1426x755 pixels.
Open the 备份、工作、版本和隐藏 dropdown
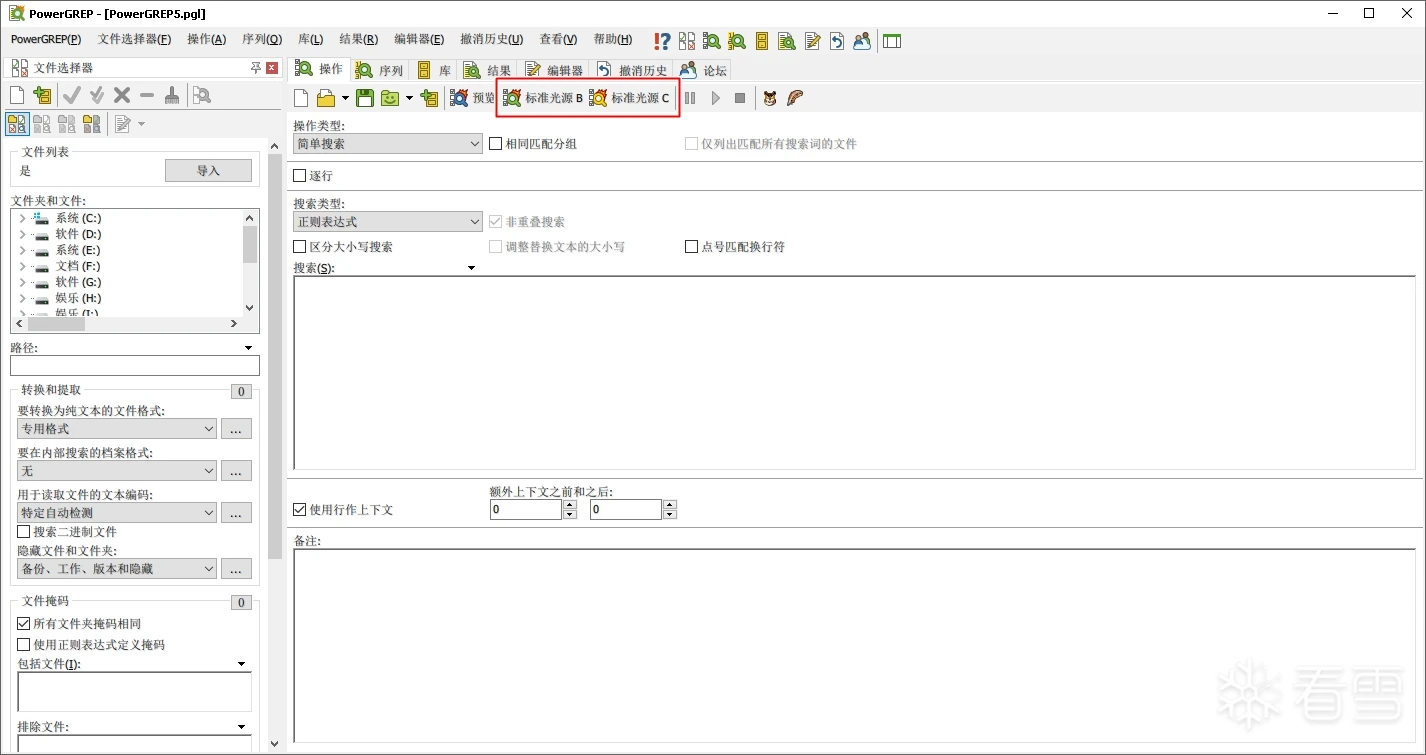[117, 569]
